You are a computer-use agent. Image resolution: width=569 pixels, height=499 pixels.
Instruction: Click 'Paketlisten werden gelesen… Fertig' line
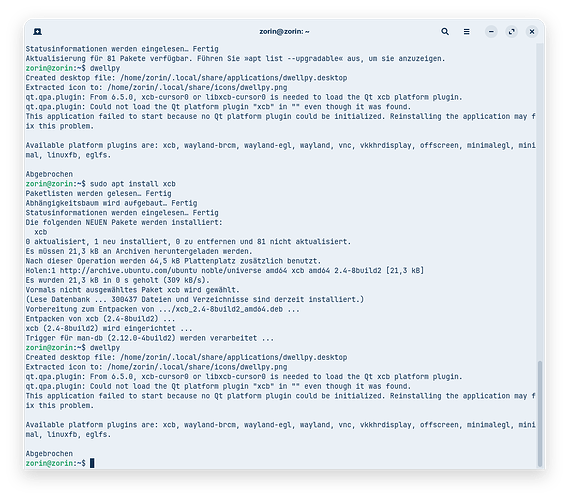click(x=98, y=193)
